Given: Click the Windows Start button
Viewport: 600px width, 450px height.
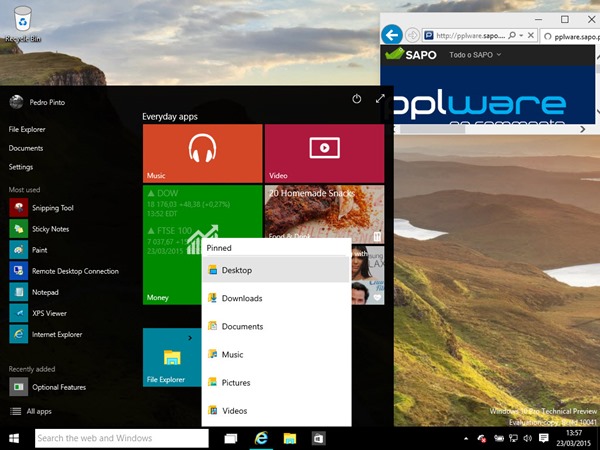Looking at the screenshot, I should point(14,438).
